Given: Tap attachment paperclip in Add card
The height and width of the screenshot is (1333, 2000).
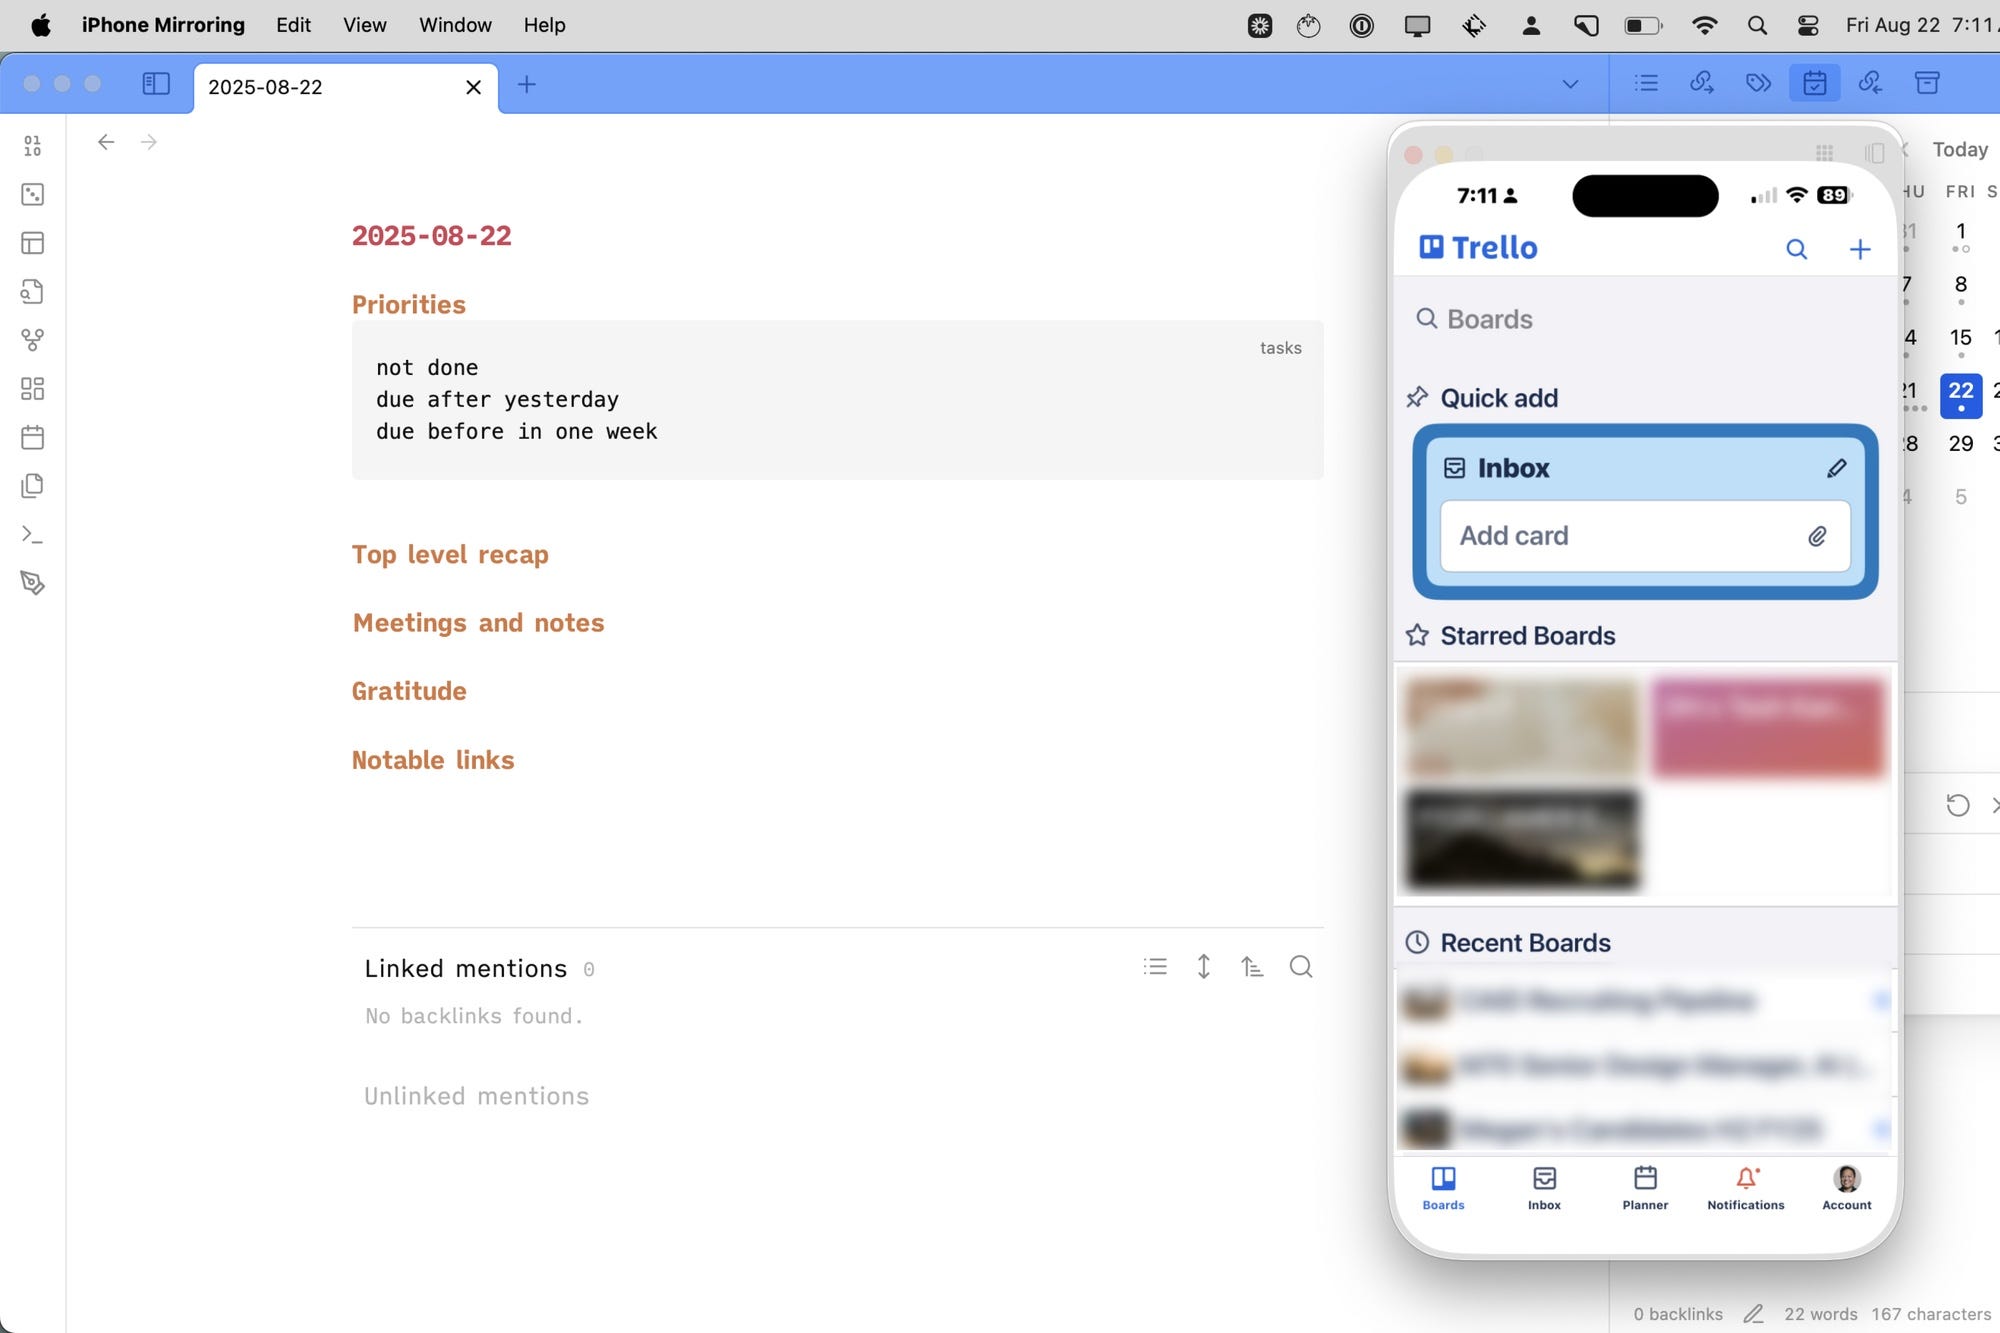Looking at the screenshot, I should 1817,536.
